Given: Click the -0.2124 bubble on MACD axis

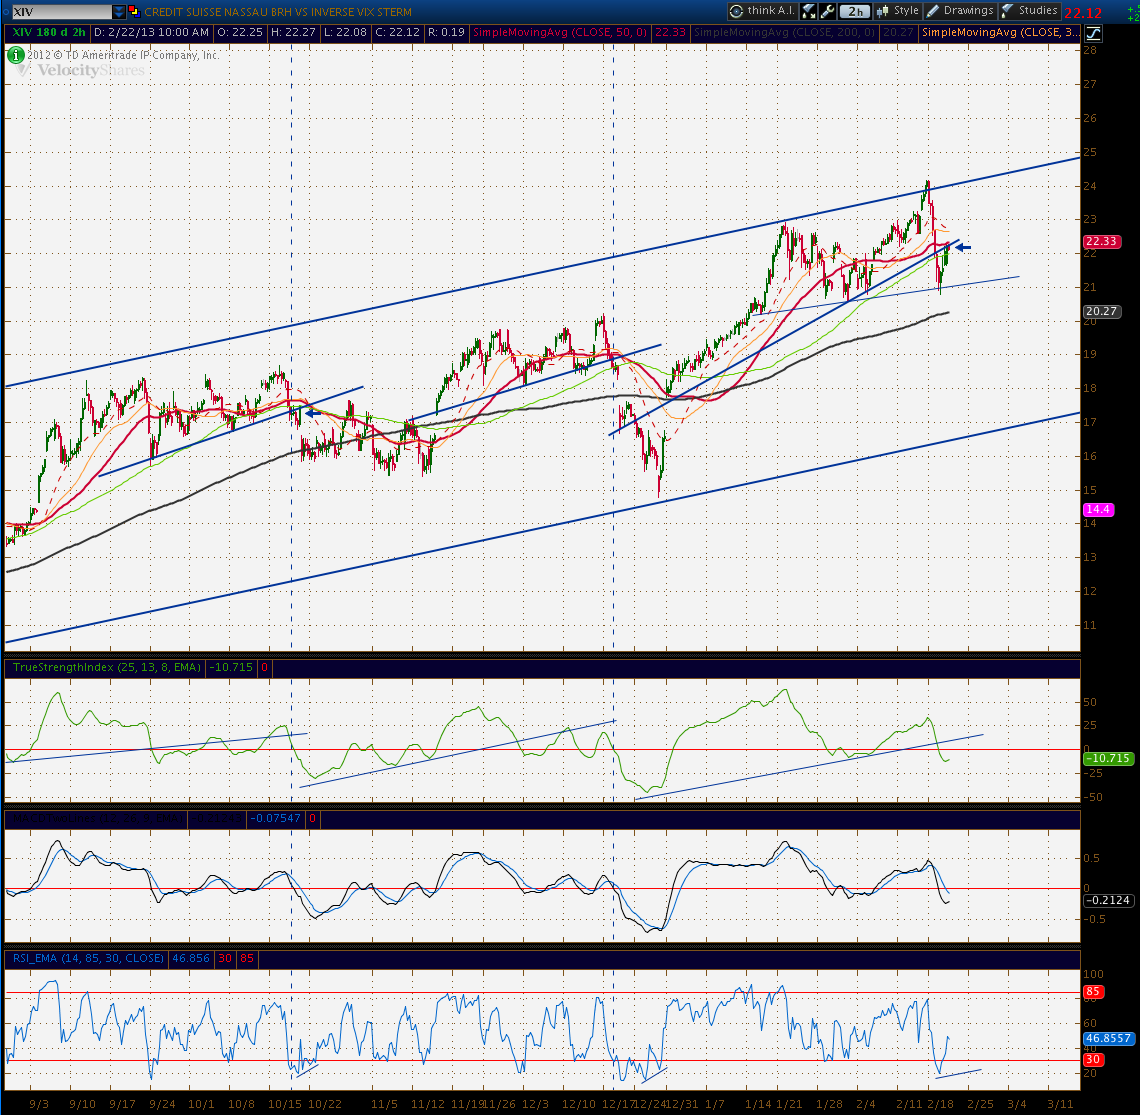Looking at the screenshot, I should (1107, 900).
